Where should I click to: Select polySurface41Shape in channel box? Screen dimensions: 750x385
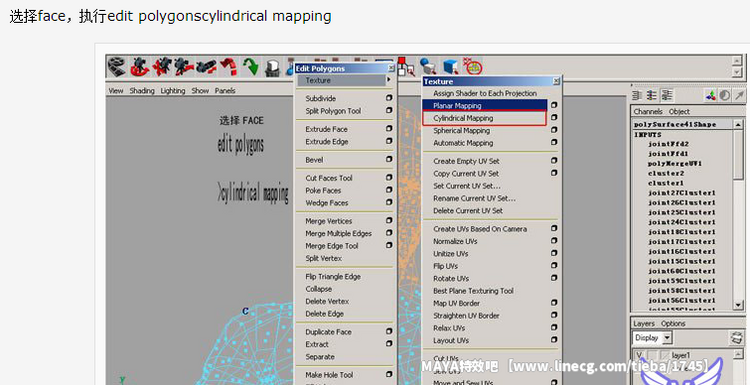pos(675,124)
